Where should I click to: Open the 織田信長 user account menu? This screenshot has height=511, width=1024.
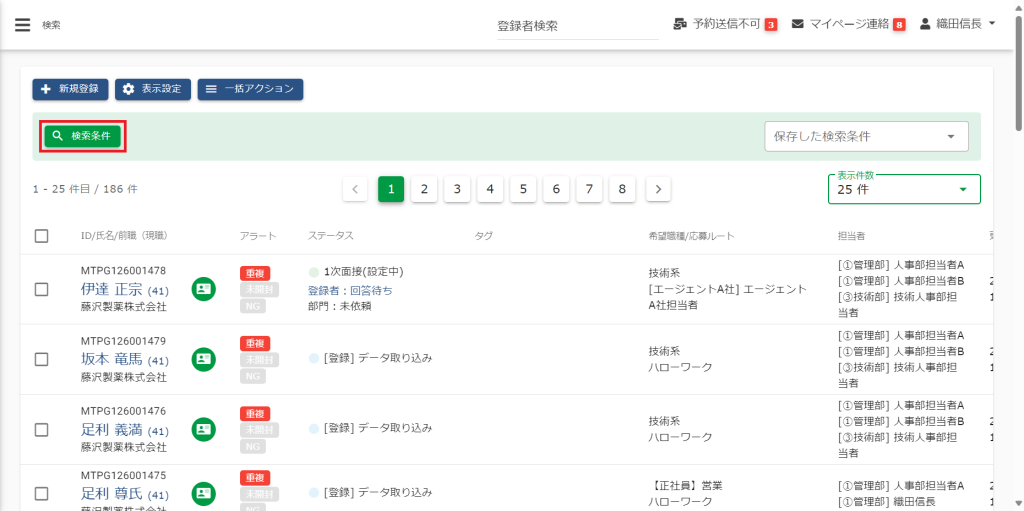tap(957, 24)
